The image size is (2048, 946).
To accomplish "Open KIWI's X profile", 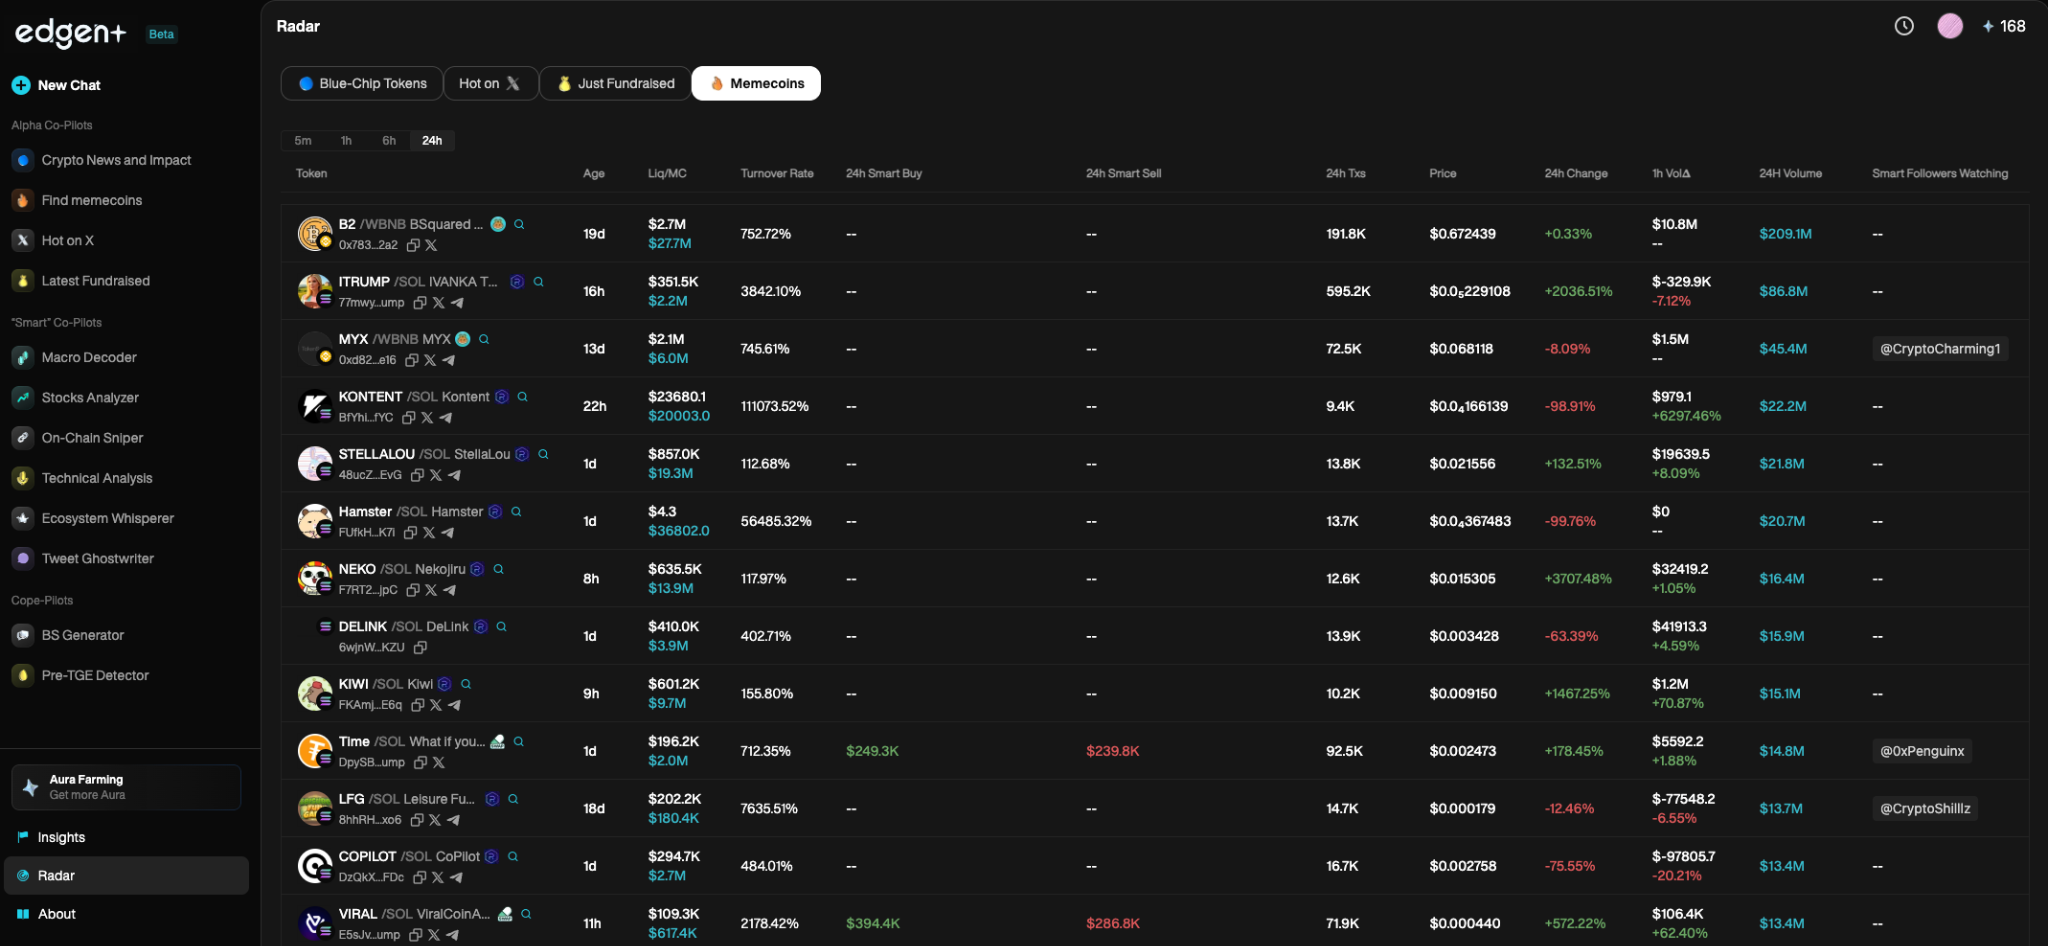I will click(x=435, y=705).
